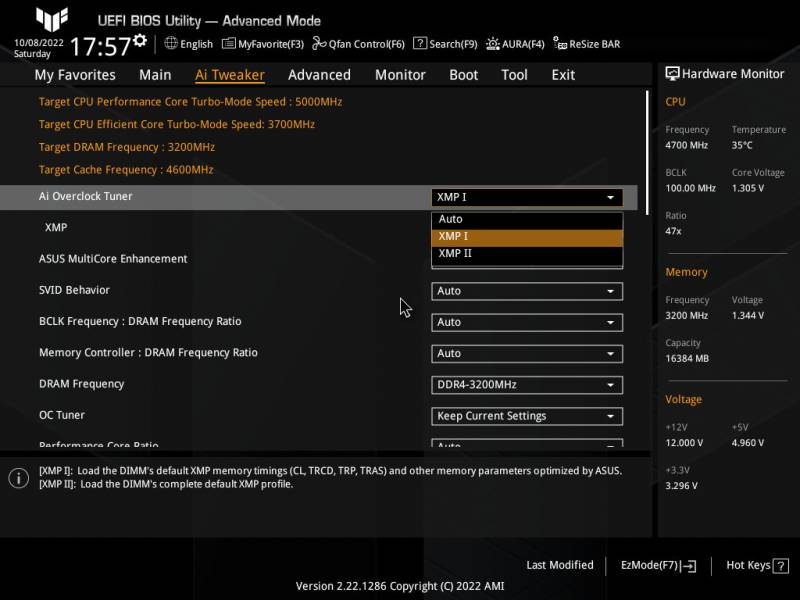Click the BCLK 100.00 MHz value
Image resolution: width=800 pixels, height=600 pixels.
pos(690,188)
